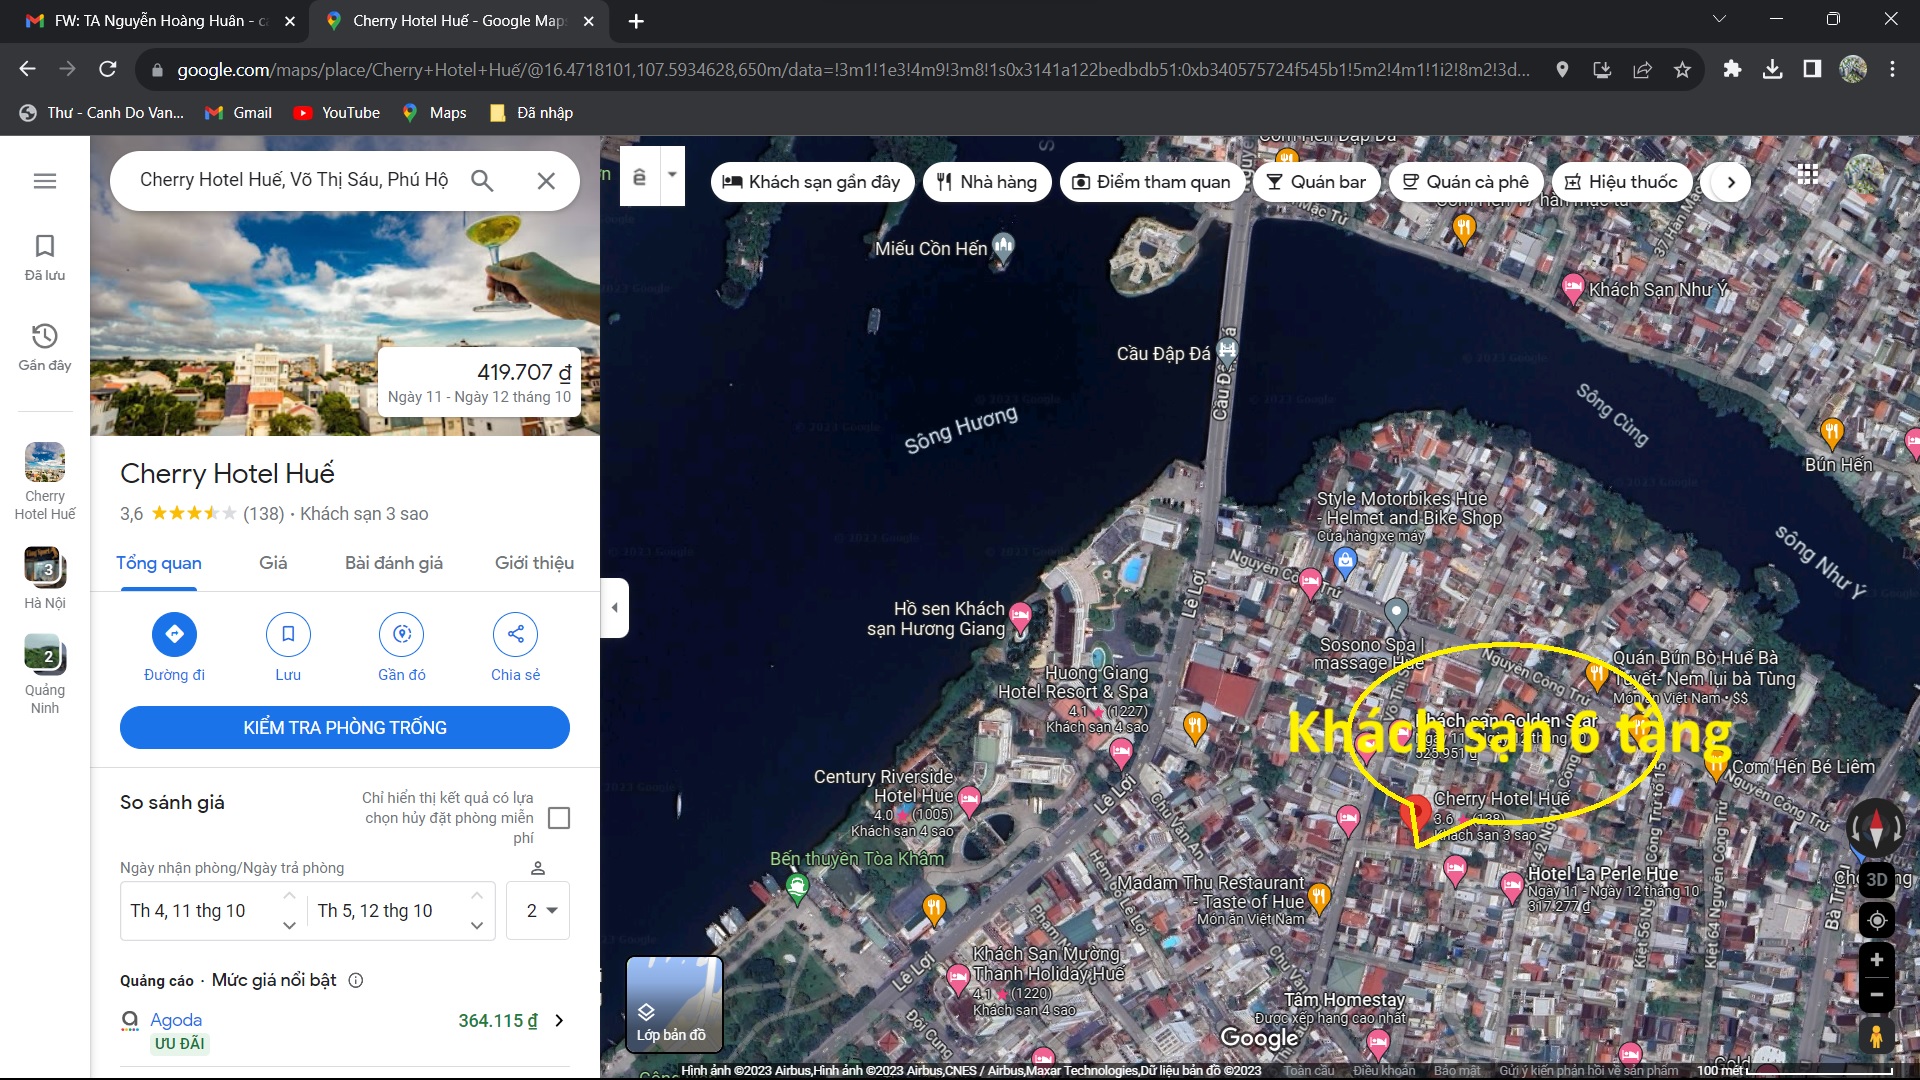The height and width of the screenshot is (1080, 1920).
Task: Click the my location target button
Action: point(1877,920)
